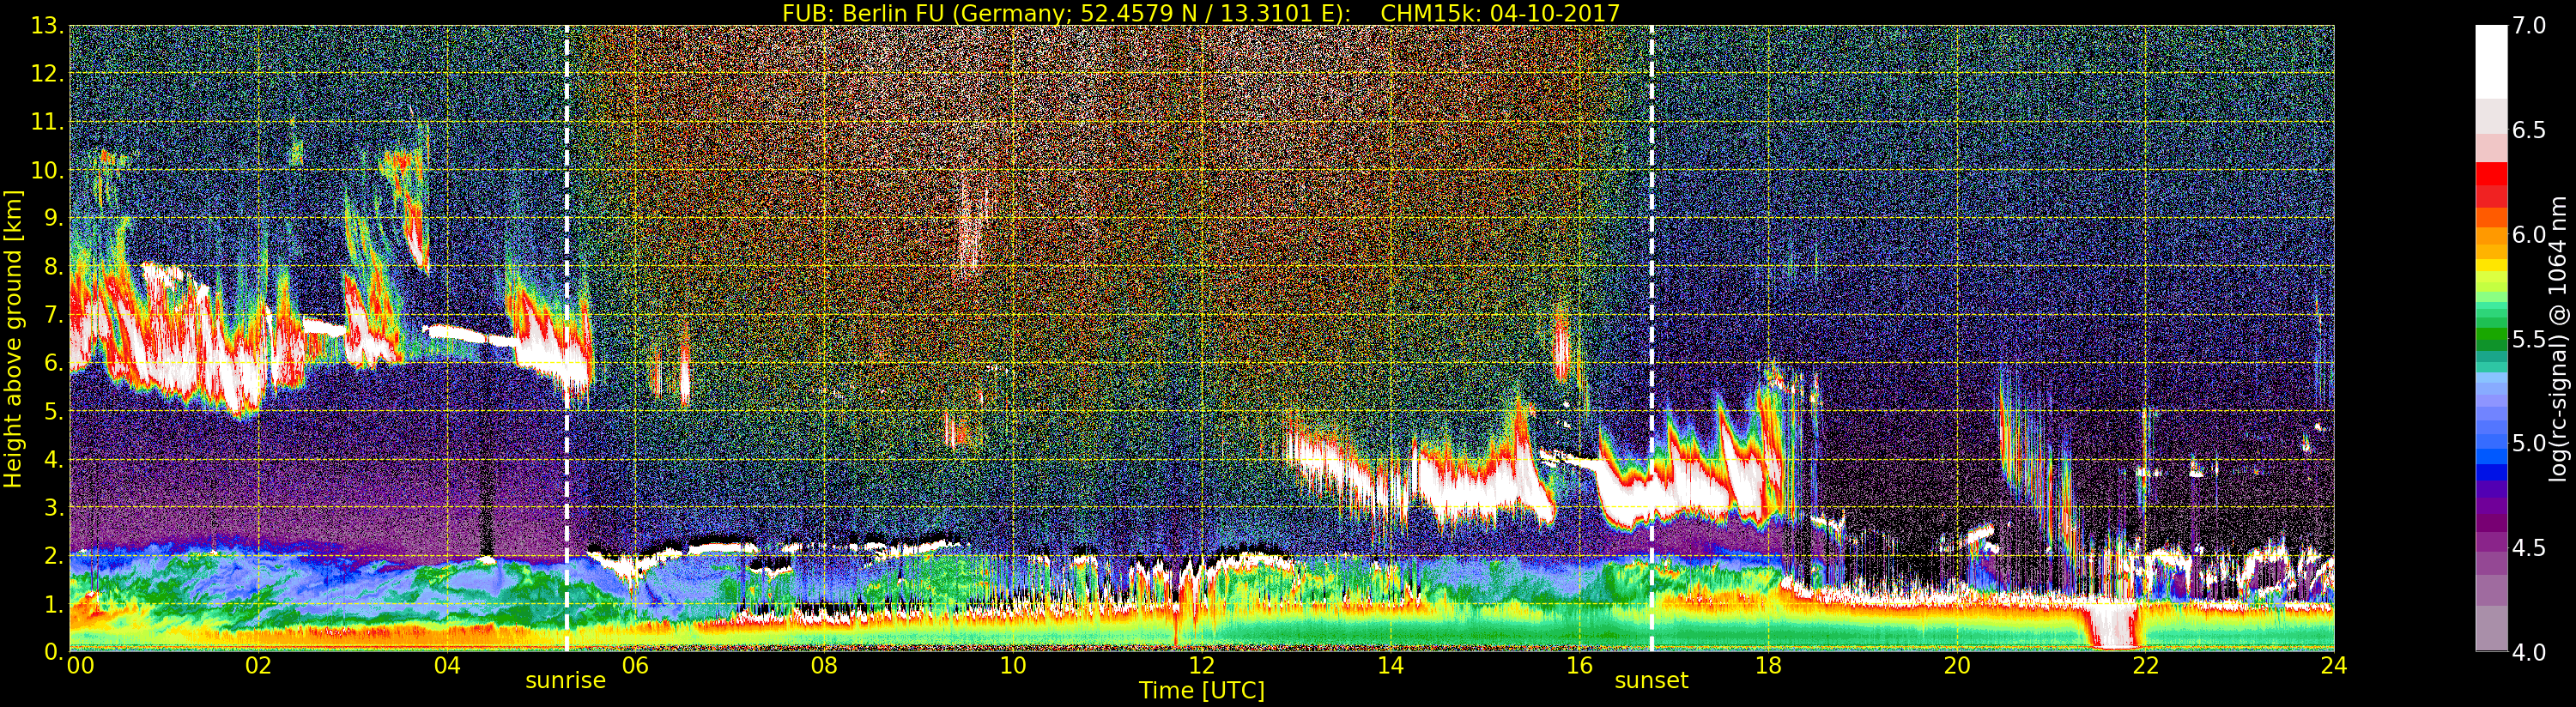Click the '04' time axis tick label
The width and height of the screenshot is (2576, 707).
(x=447, y=665)
